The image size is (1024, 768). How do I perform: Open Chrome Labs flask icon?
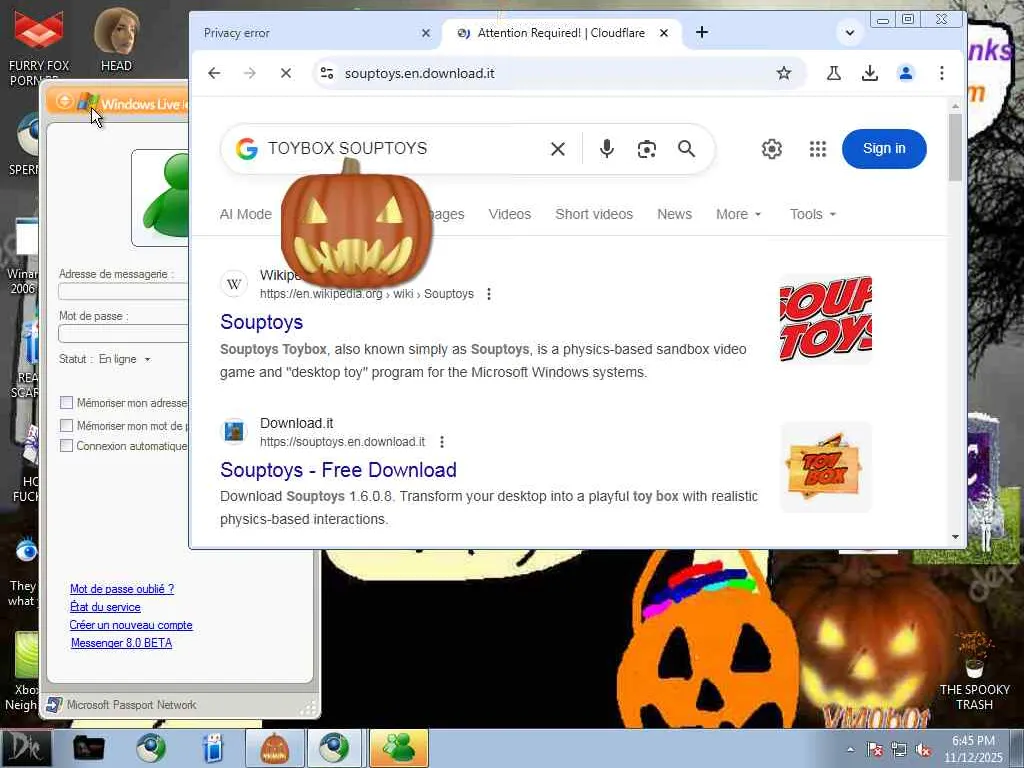click(834, 73)
